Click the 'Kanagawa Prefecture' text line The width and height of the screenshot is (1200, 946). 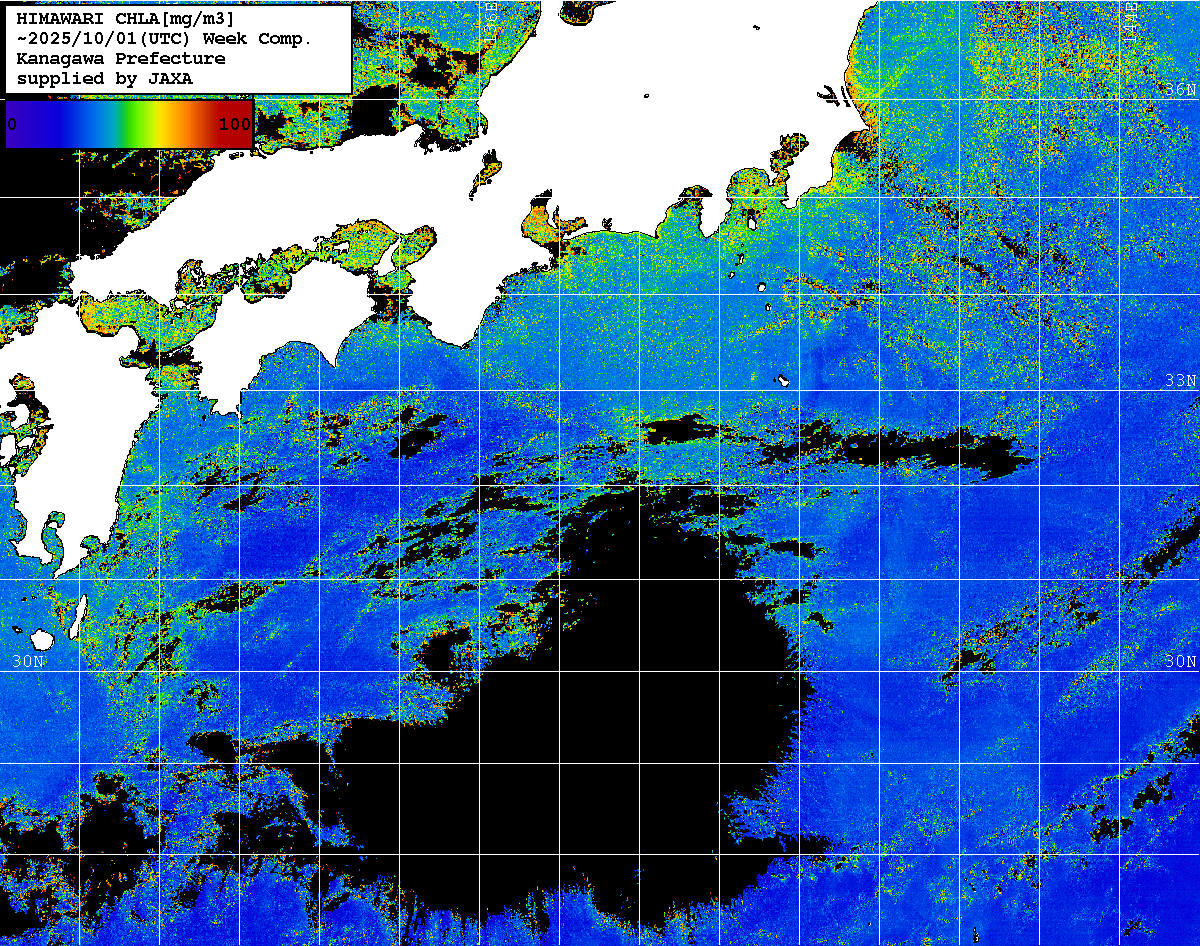pyautogui.click(x=121, y=58)
